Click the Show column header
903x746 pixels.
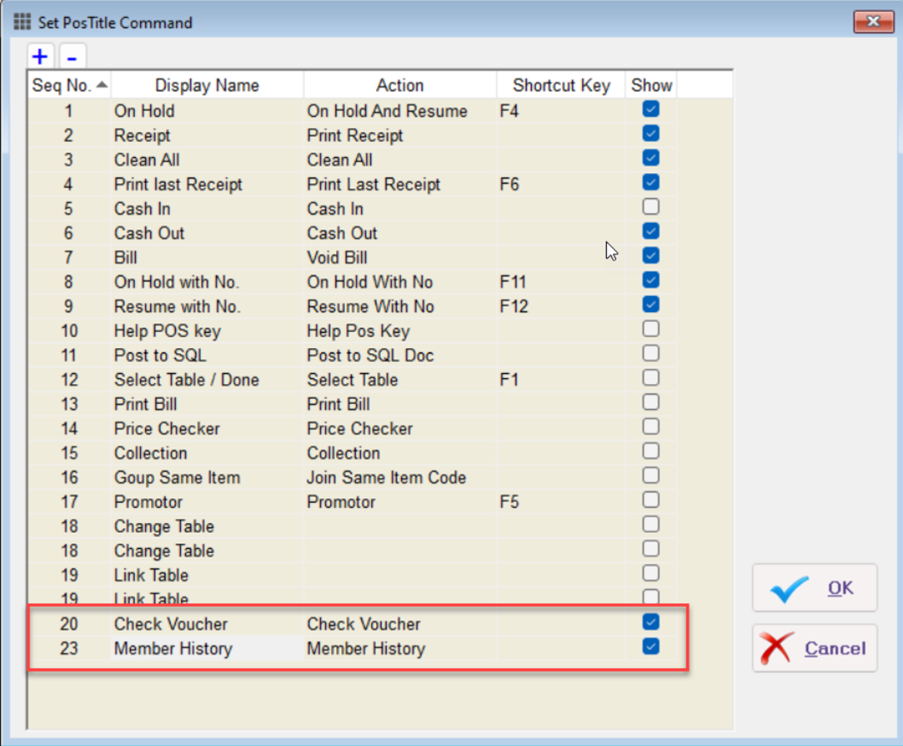tap(651, 86)
